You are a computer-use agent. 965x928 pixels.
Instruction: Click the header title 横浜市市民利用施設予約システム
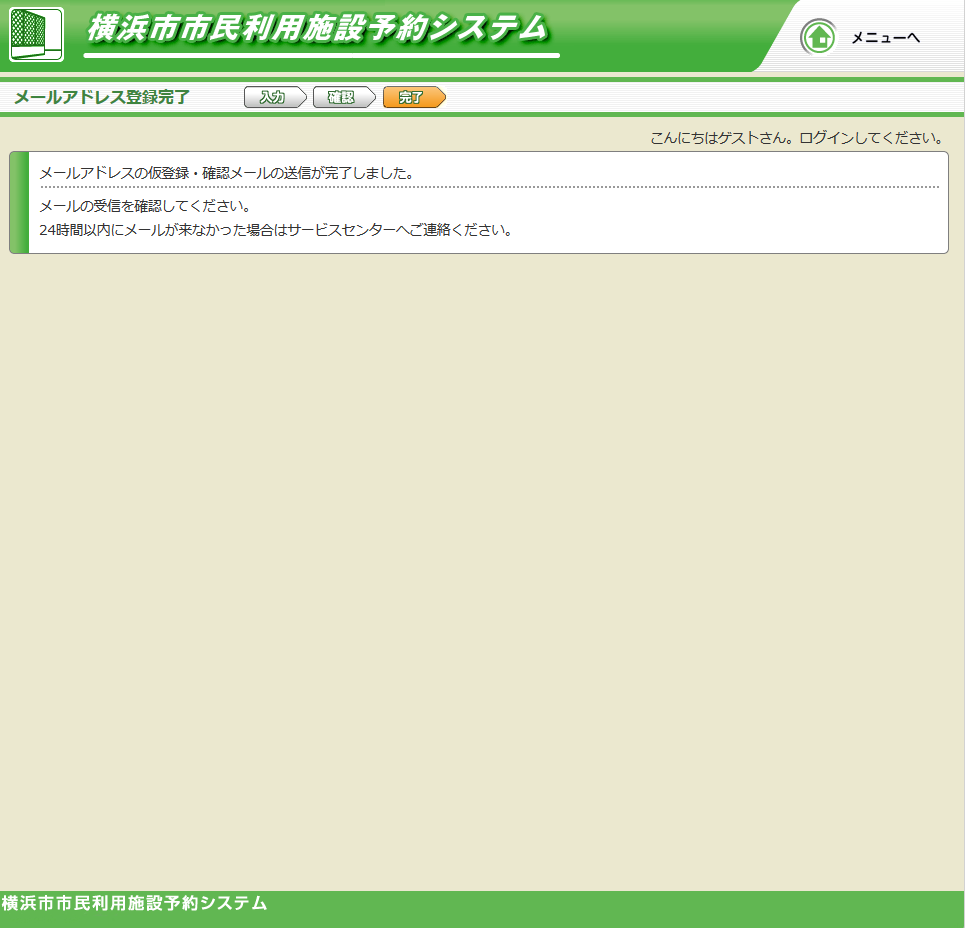click(x=318, y=28)
